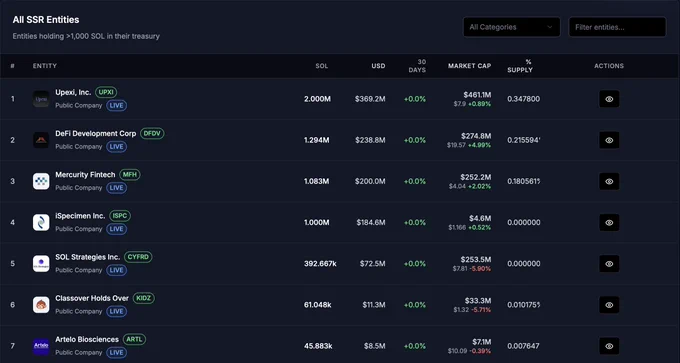Sort by the 30 Days column header
The image size is (680, 363).
point(417,66)
